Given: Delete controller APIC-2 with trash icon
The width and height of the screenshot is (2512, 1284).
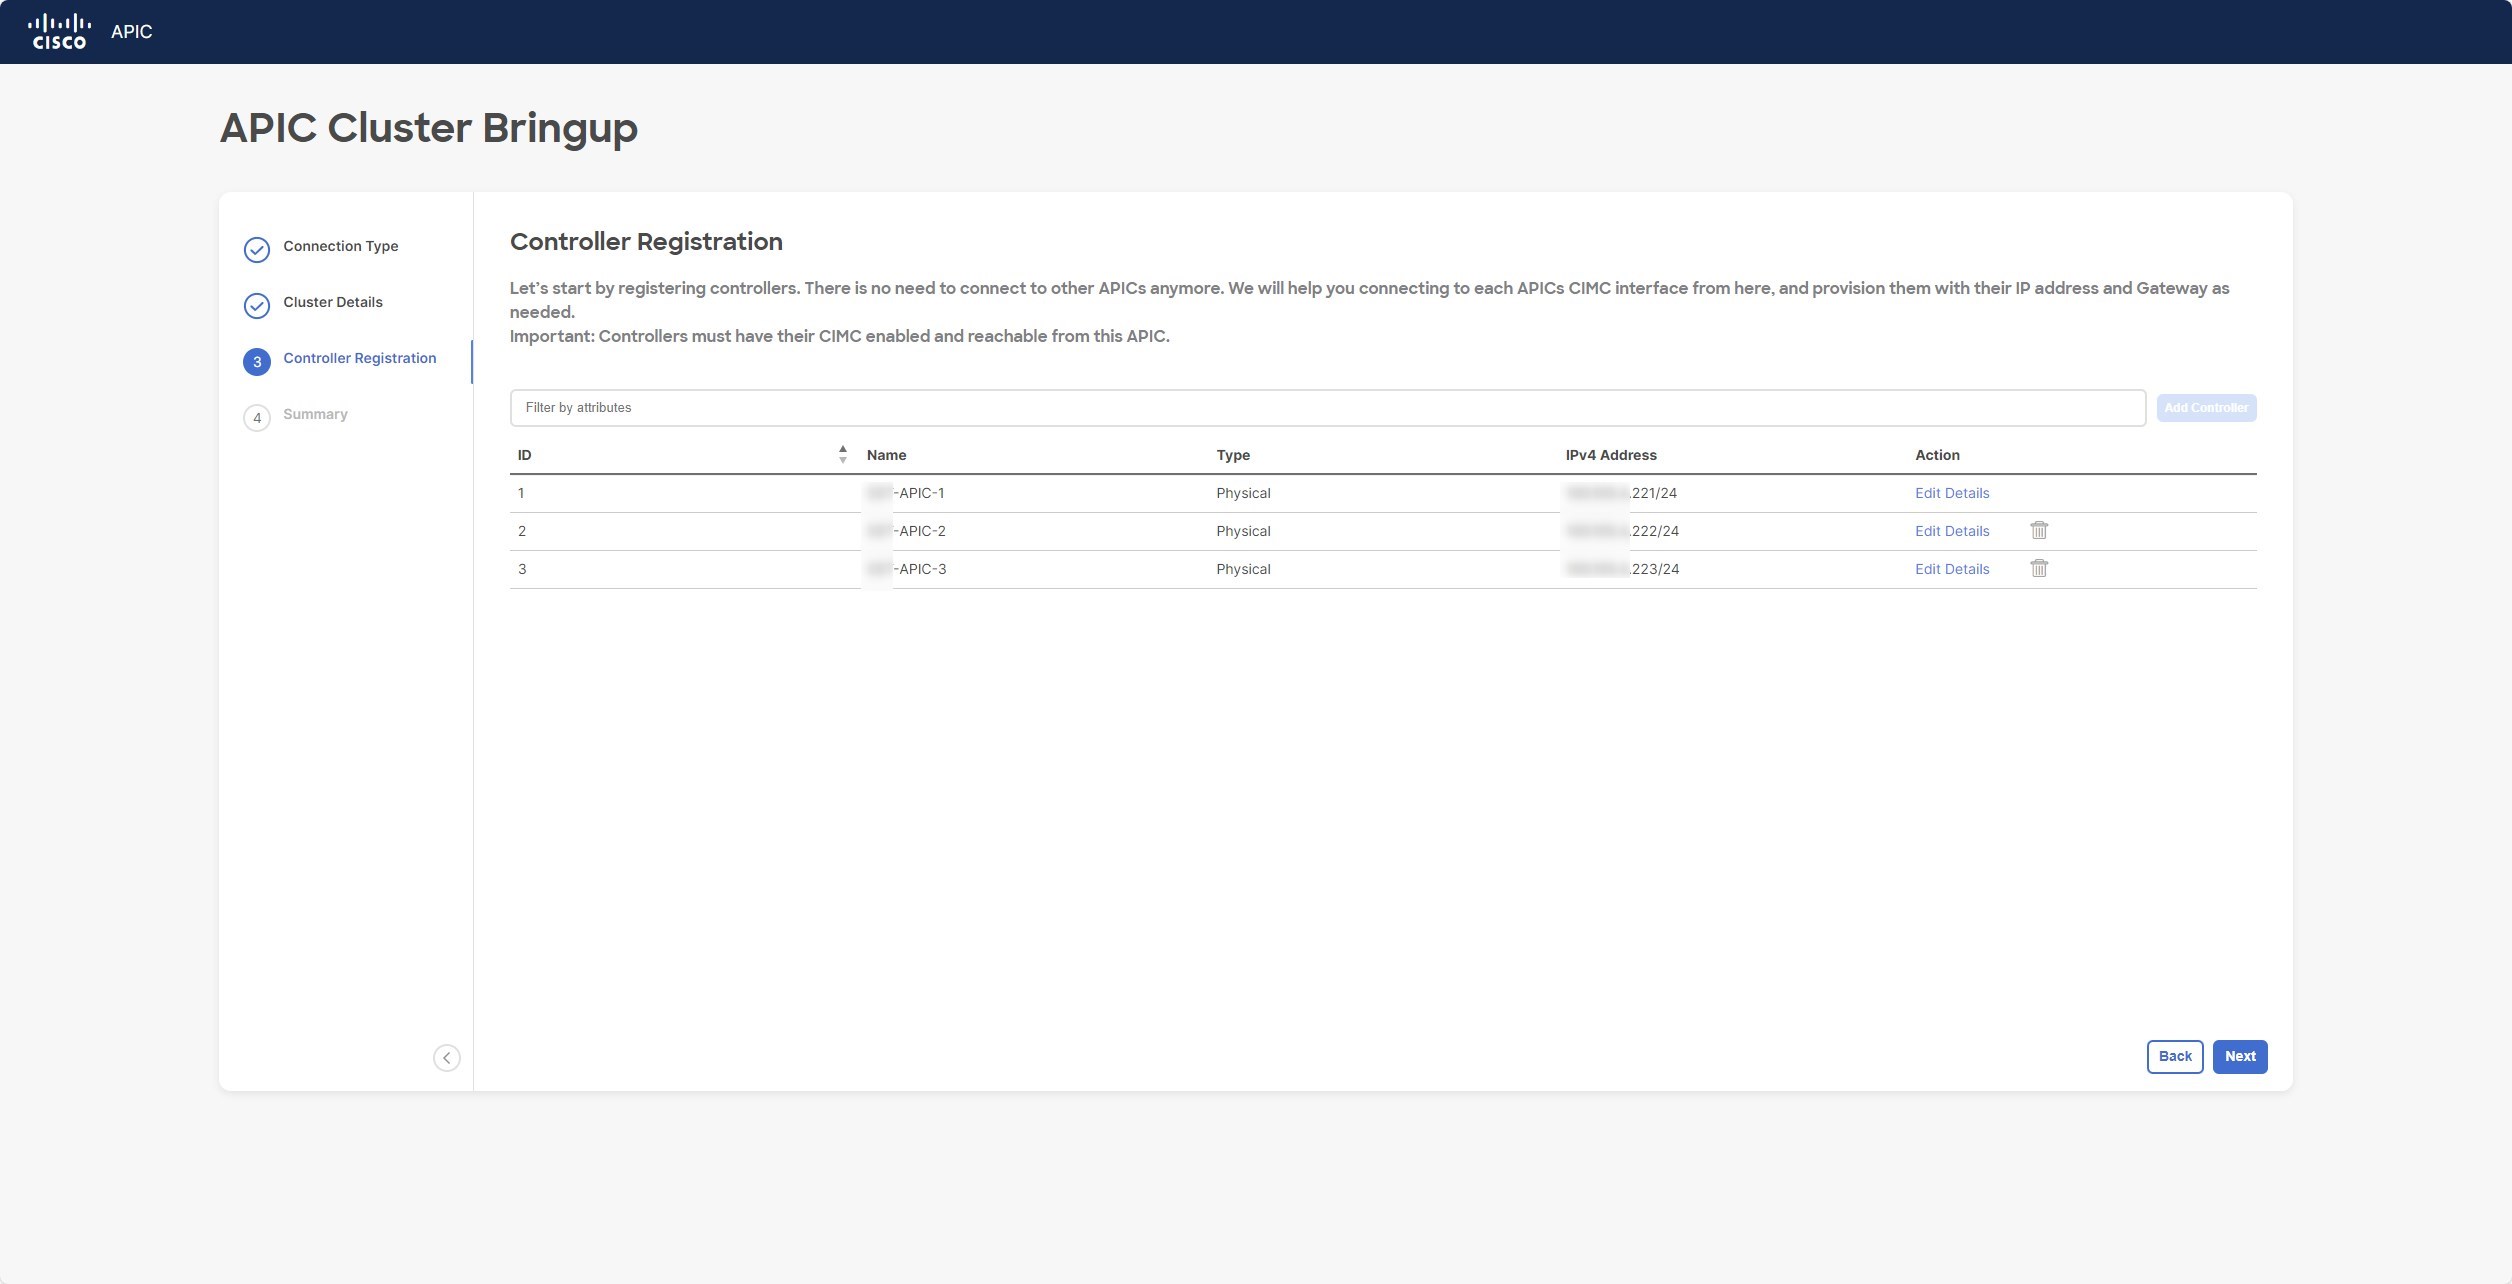Looking at the screenshot, I should tap(2039, 531).
